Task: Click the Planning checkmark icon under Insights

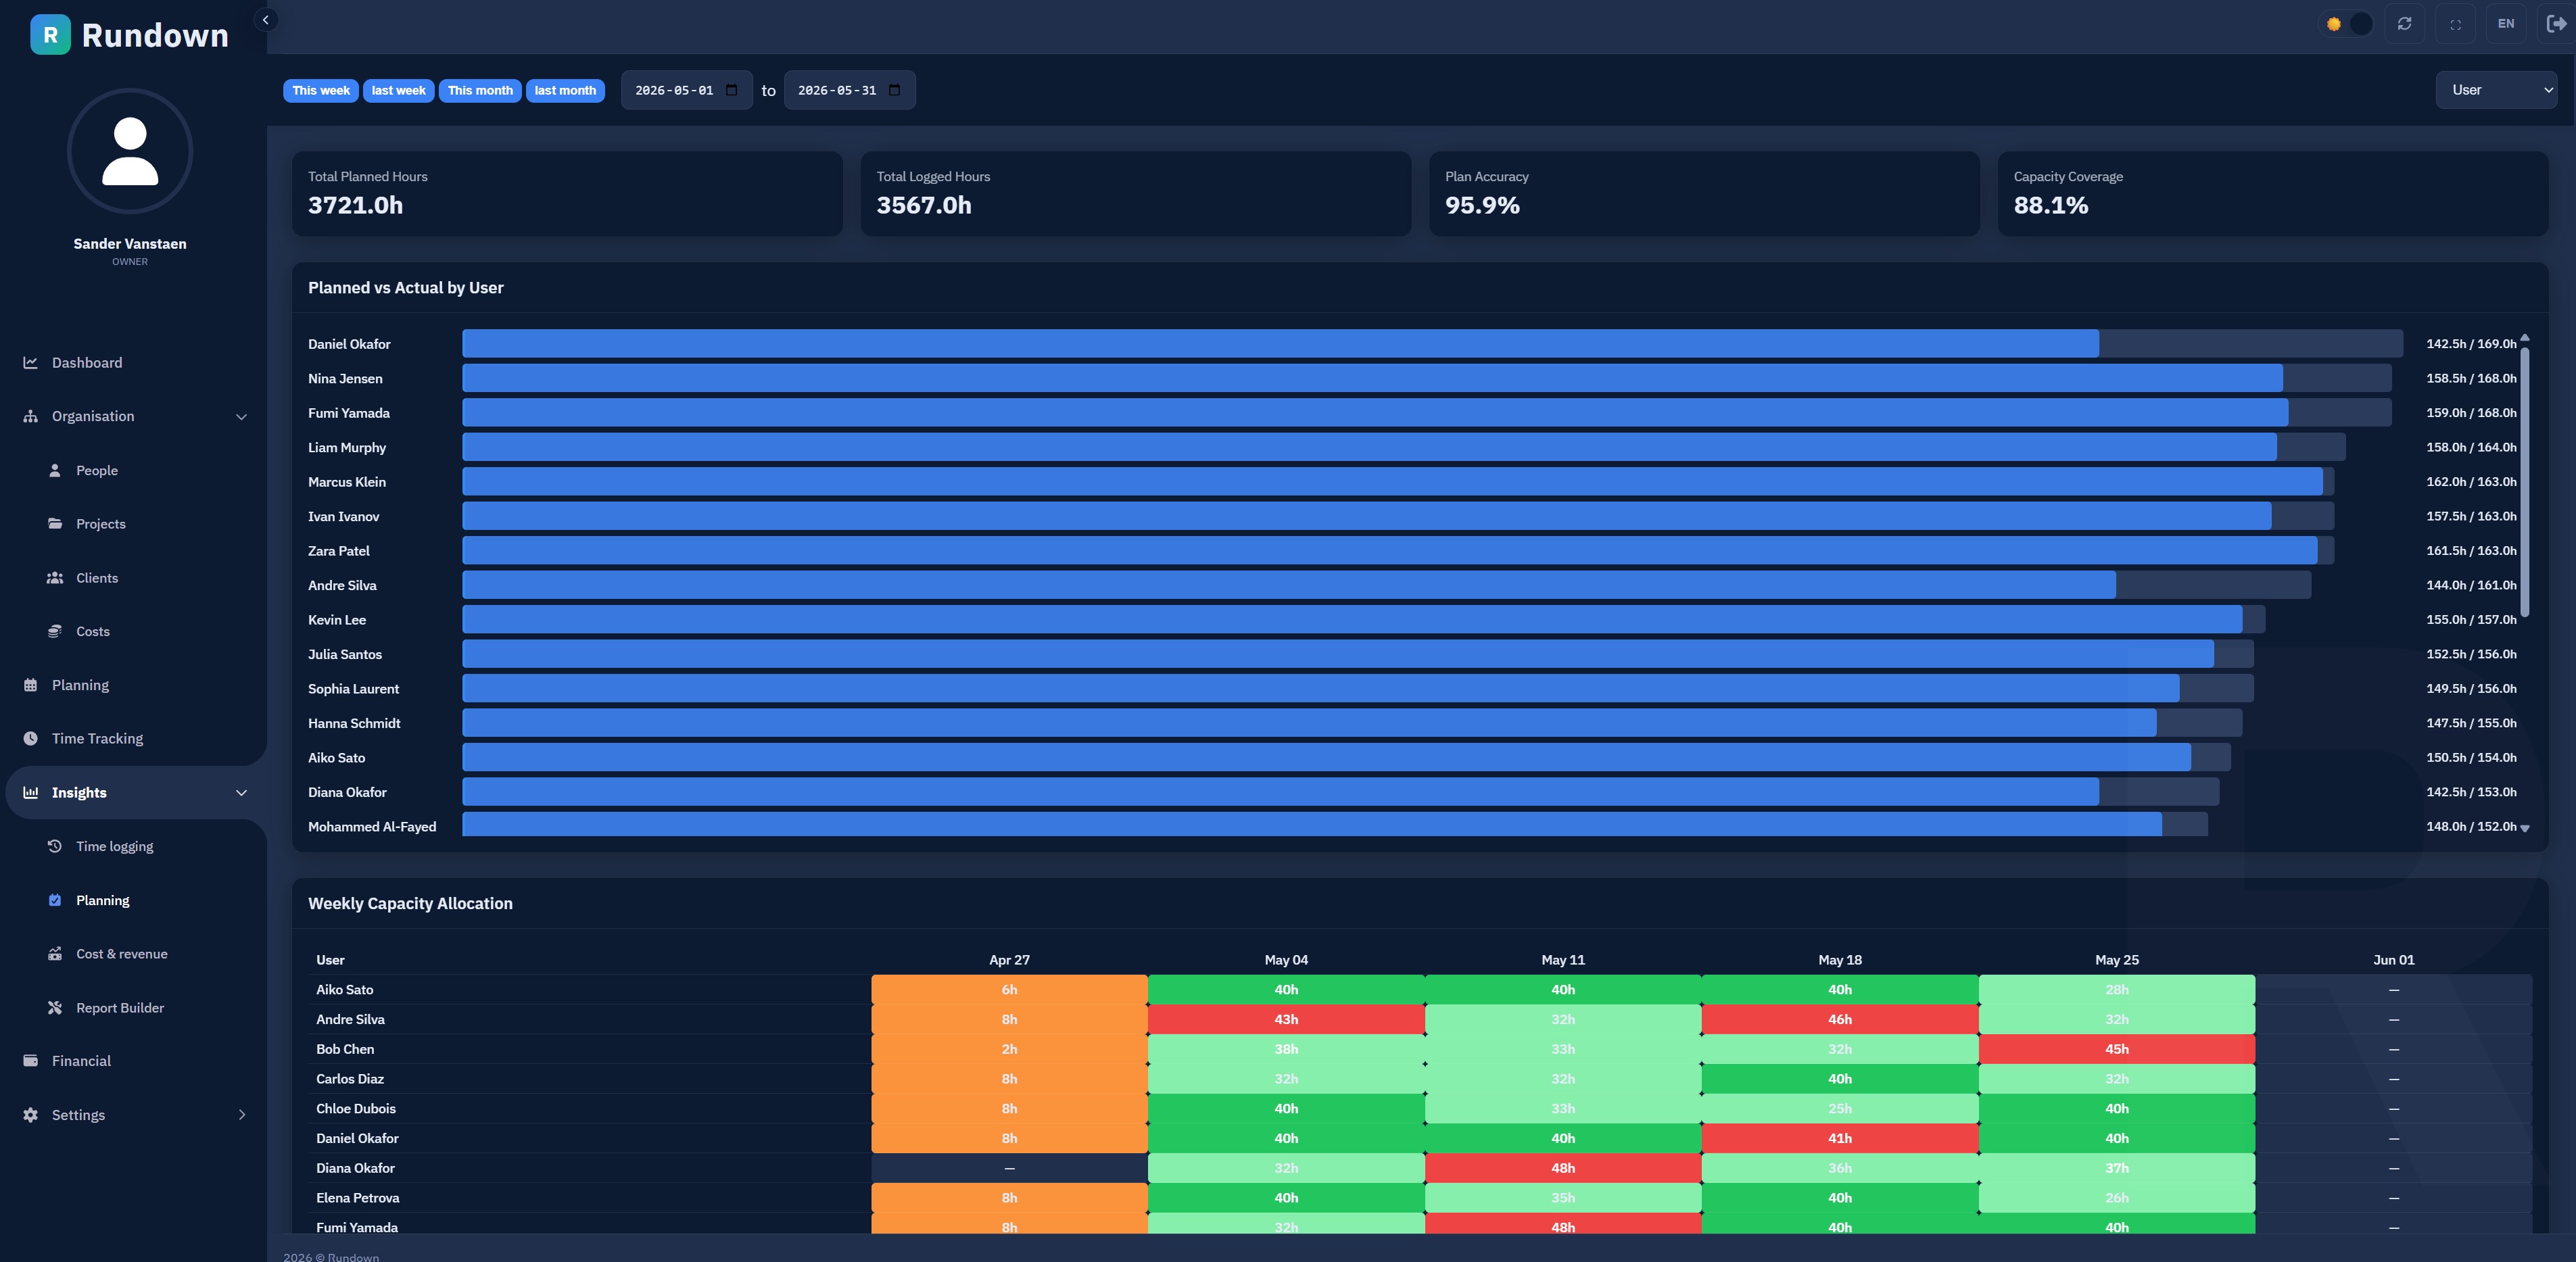Action: point(55,901)
